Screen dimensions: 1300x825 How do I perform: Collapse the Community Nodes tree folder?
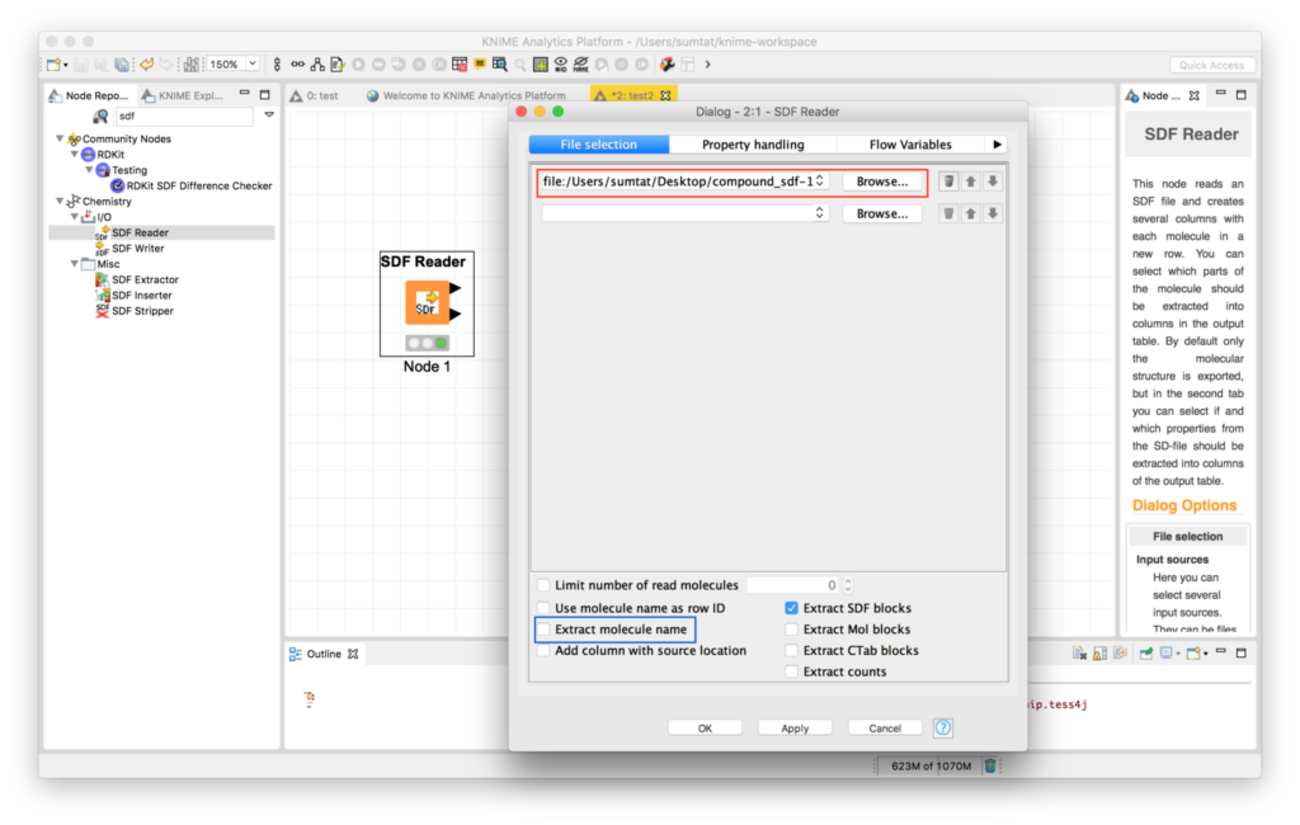60,139
